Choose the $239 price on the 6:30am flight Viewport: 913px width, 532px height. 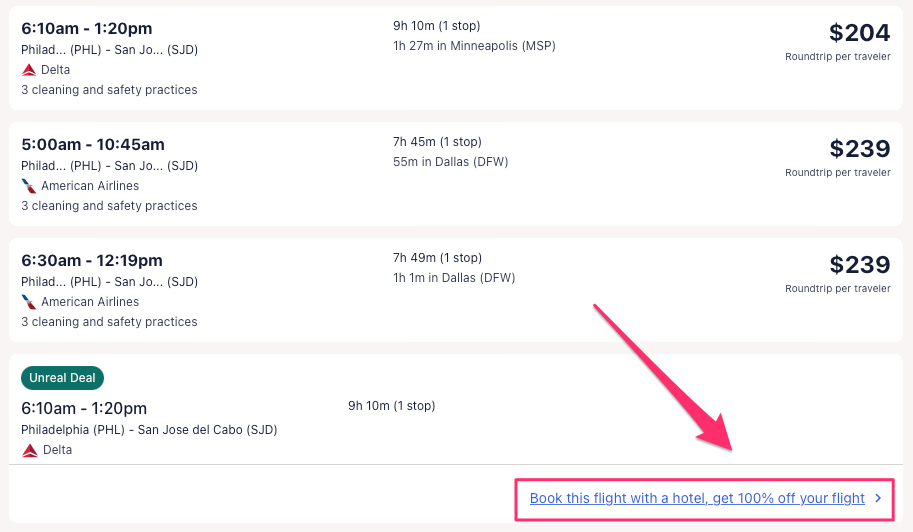(x=859, y=265)
